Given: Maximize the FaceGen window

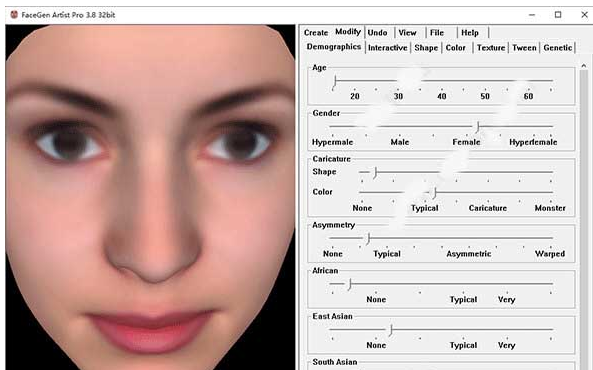Looking at the screenshot, I should pyautogui.click(x=558, y=15).
